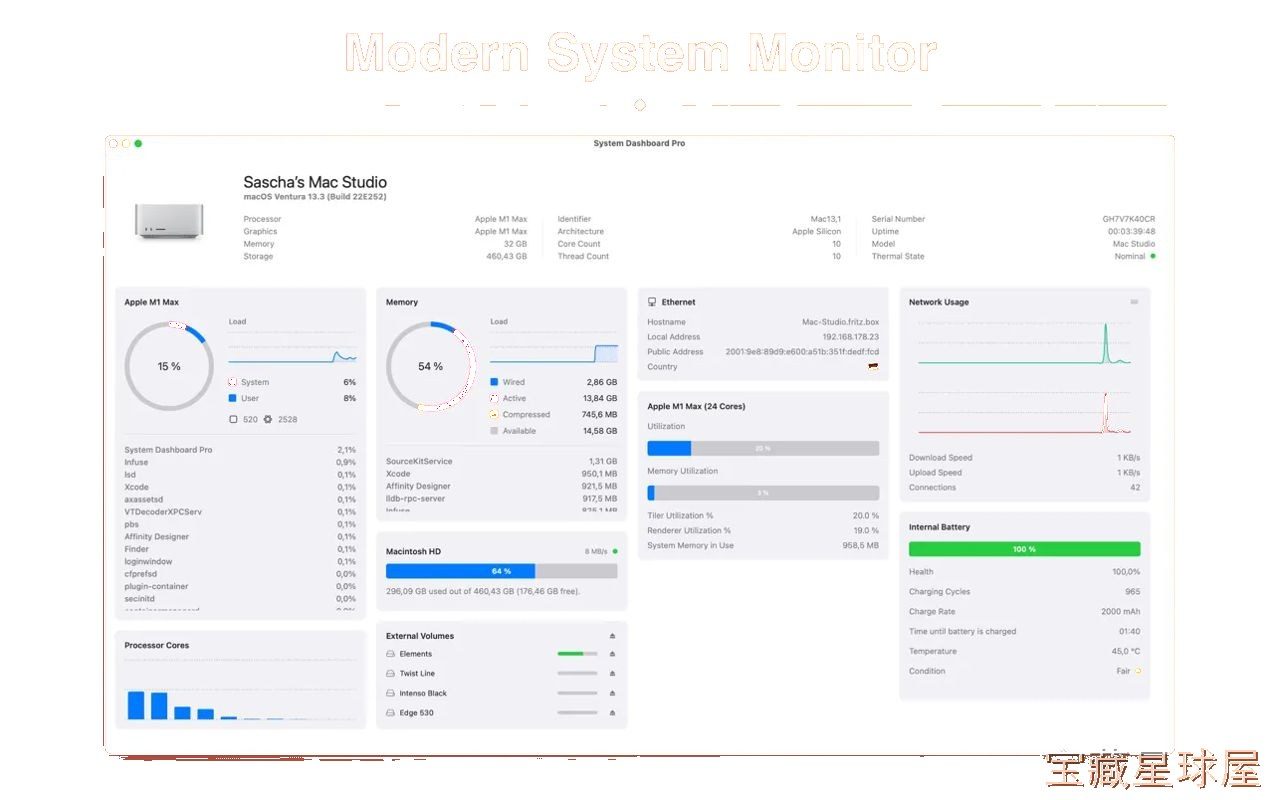
Task: Select System Dashboard Pro process row
Action: click(240, 450)
